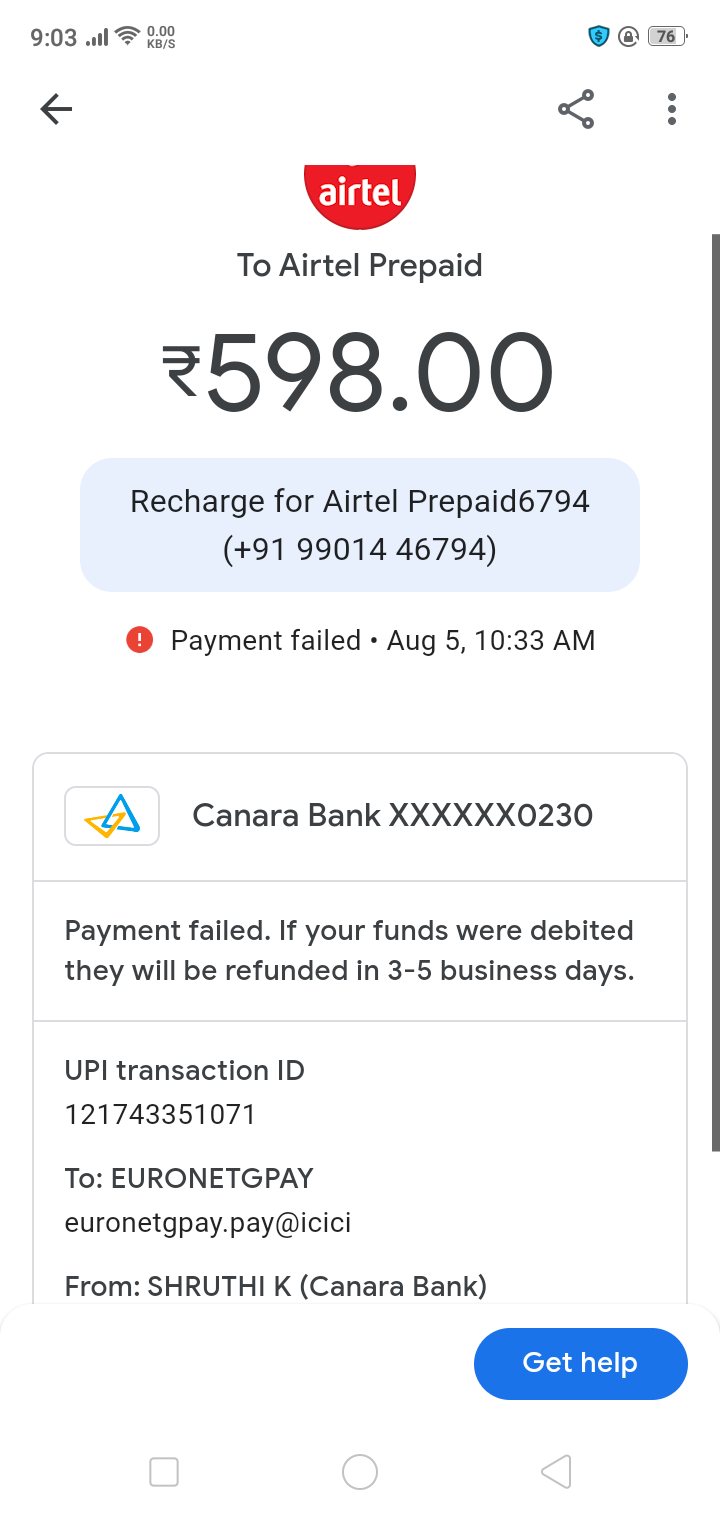Tap the Recharge for Airtel Prepaid note
The image size is (720, 1520).
pos(360,525)
